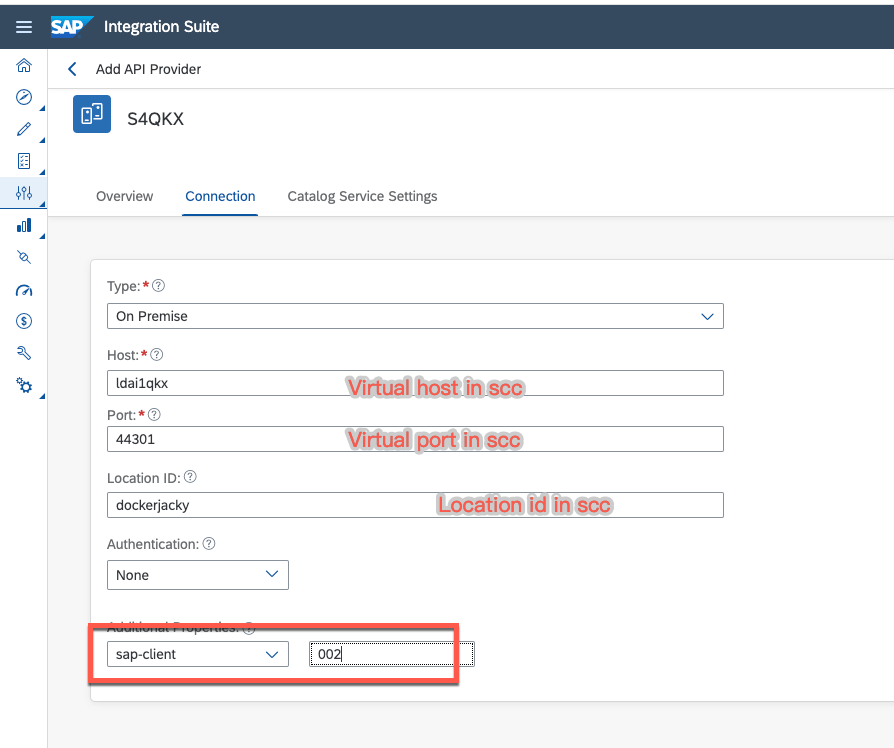Open the Authentication dropdown showing None
894x748 pixels.
pos(198,575)
